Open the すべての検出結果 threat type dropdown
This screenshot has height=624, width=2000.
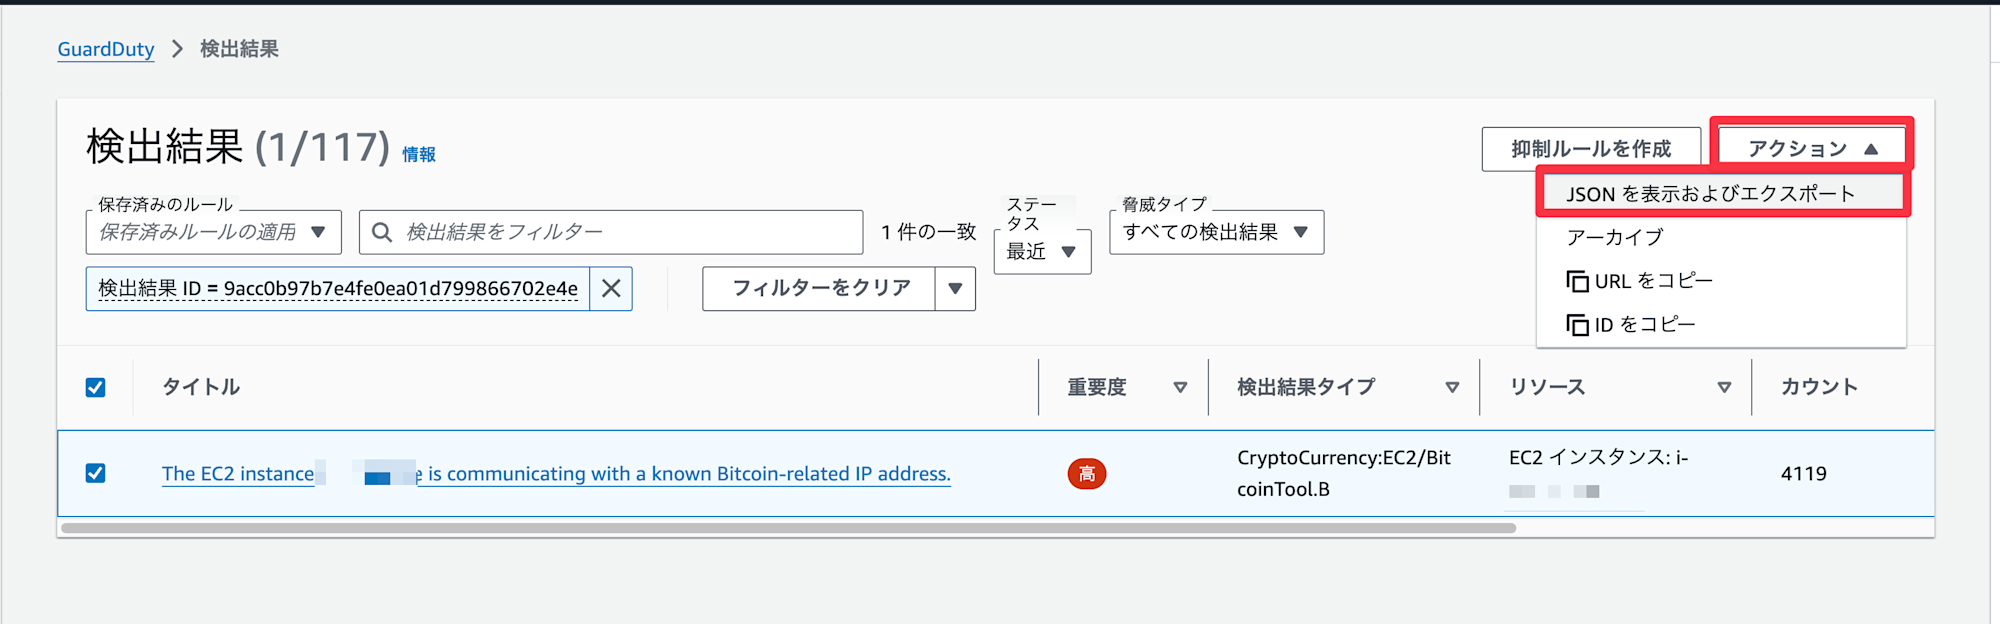pyautogui.click(x=1216, y=232)
